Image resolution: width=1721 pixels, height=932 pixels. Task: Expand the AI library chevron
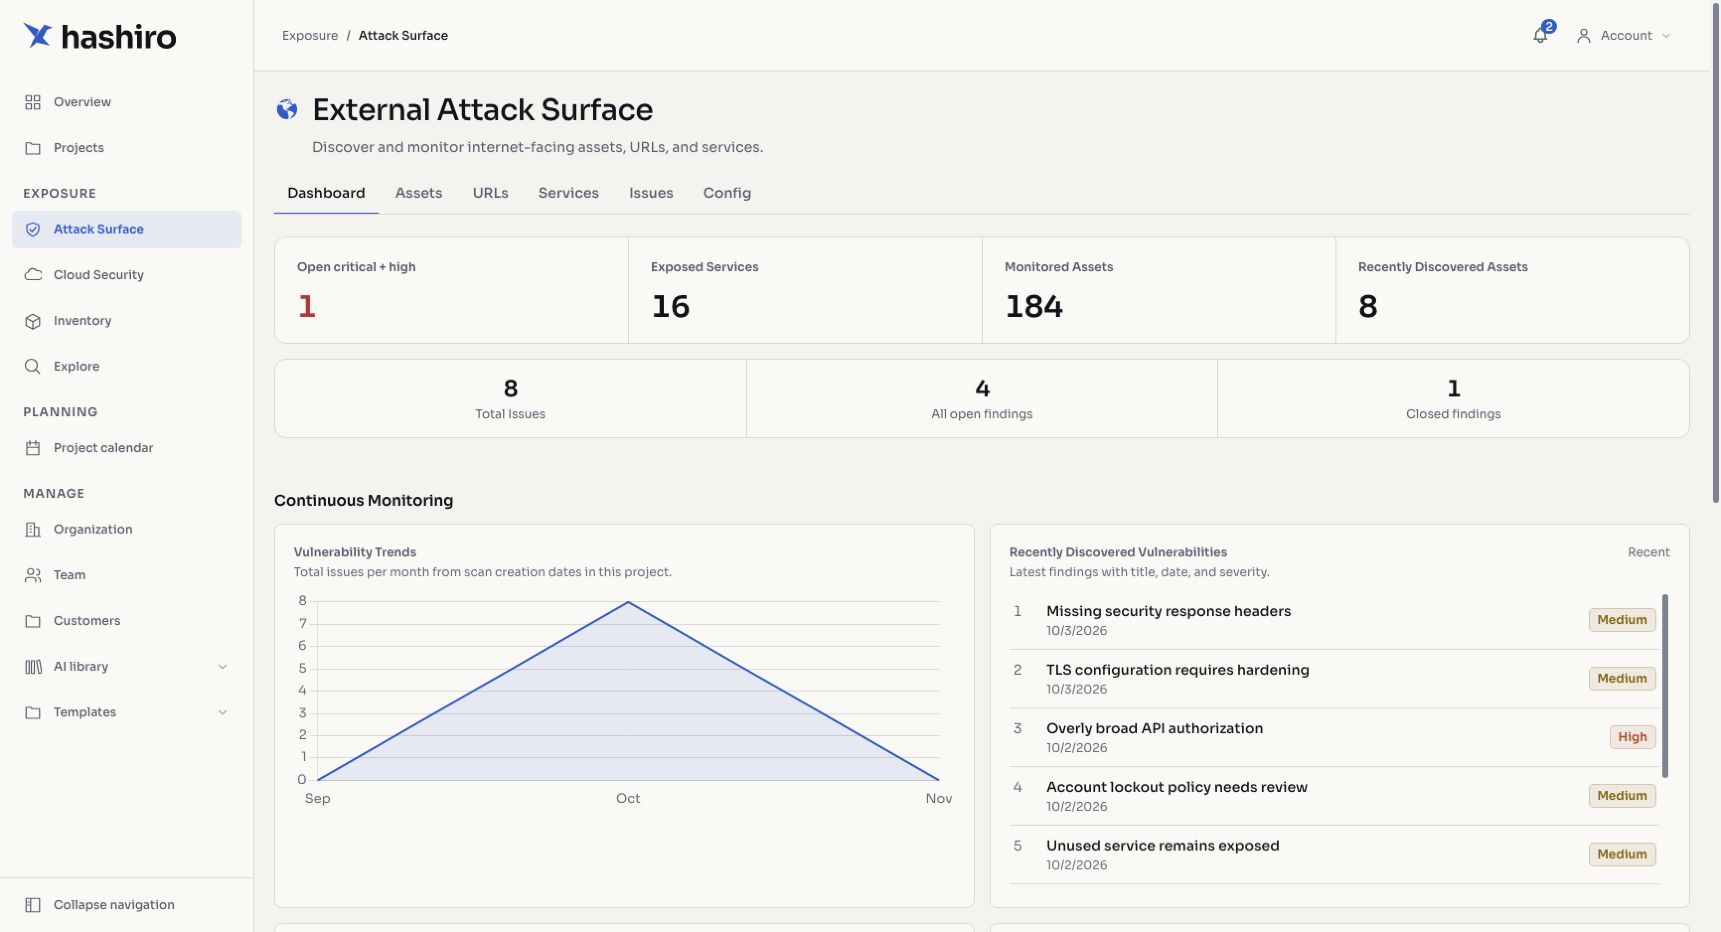point(223,667)
